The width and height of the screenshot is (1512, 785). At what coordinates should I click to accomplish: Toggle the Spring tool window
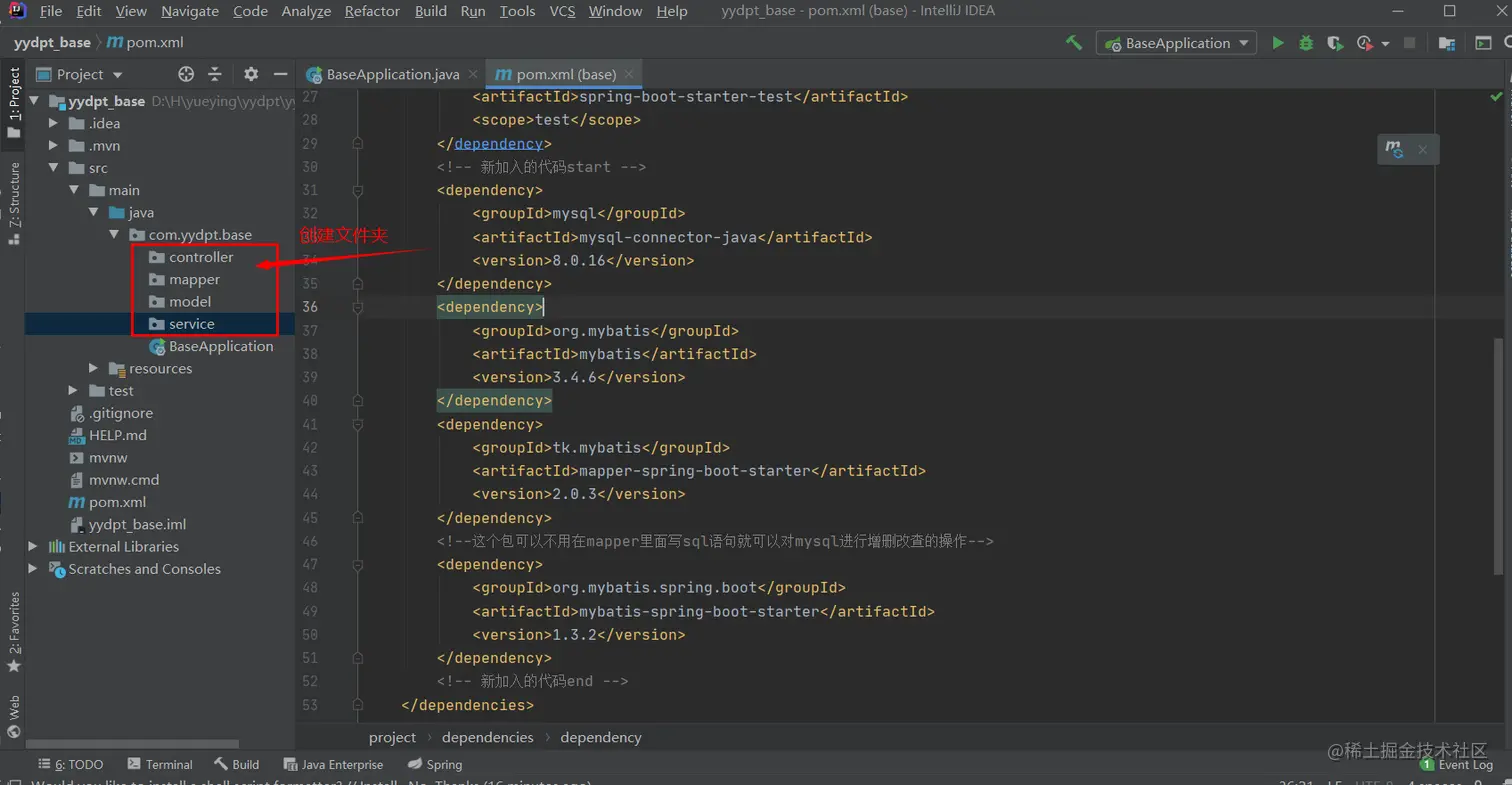click(434, 764)
